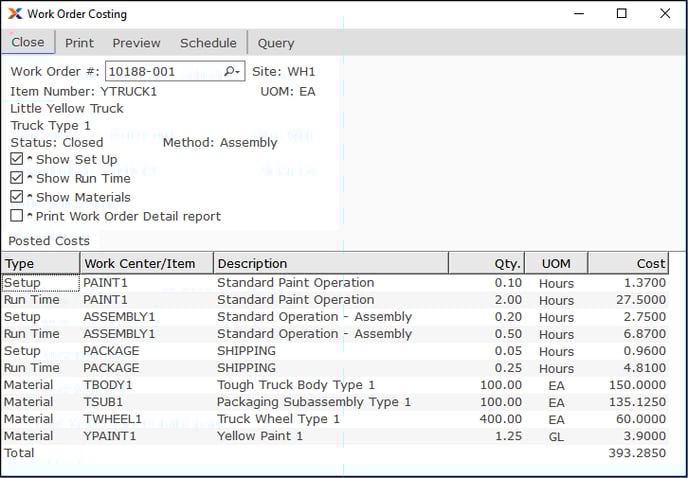Open the work order search magnifier dropdown
688x478 pixels.
[x=232, y=72]
